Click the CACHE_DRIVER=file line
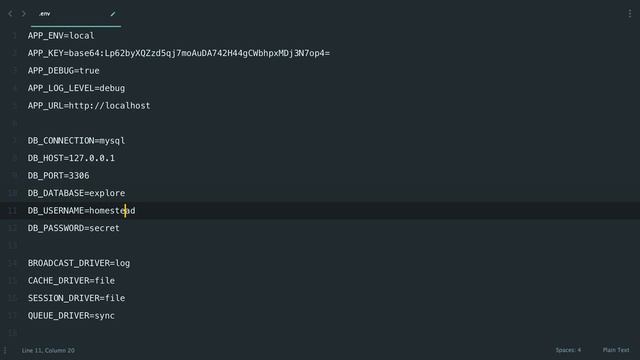This screenshot has height=360, width=640. (x=71, y=281)
